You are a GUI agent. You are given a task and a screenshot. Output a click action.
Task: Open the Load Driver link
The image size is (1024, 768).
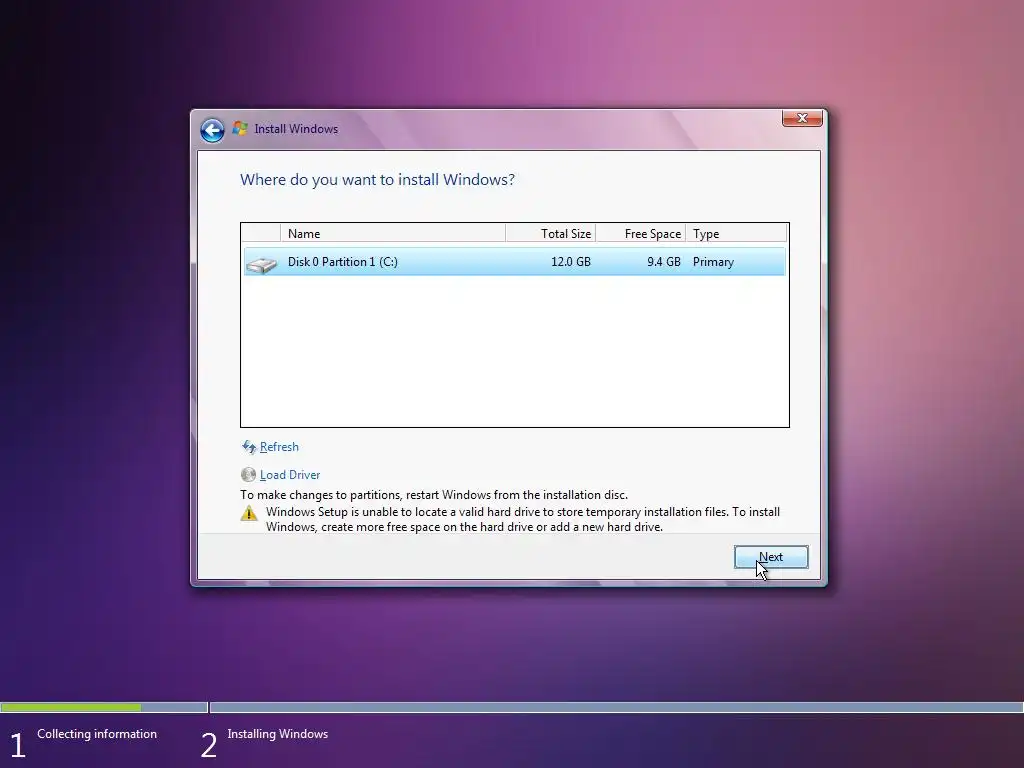click(x=290, y=475)
